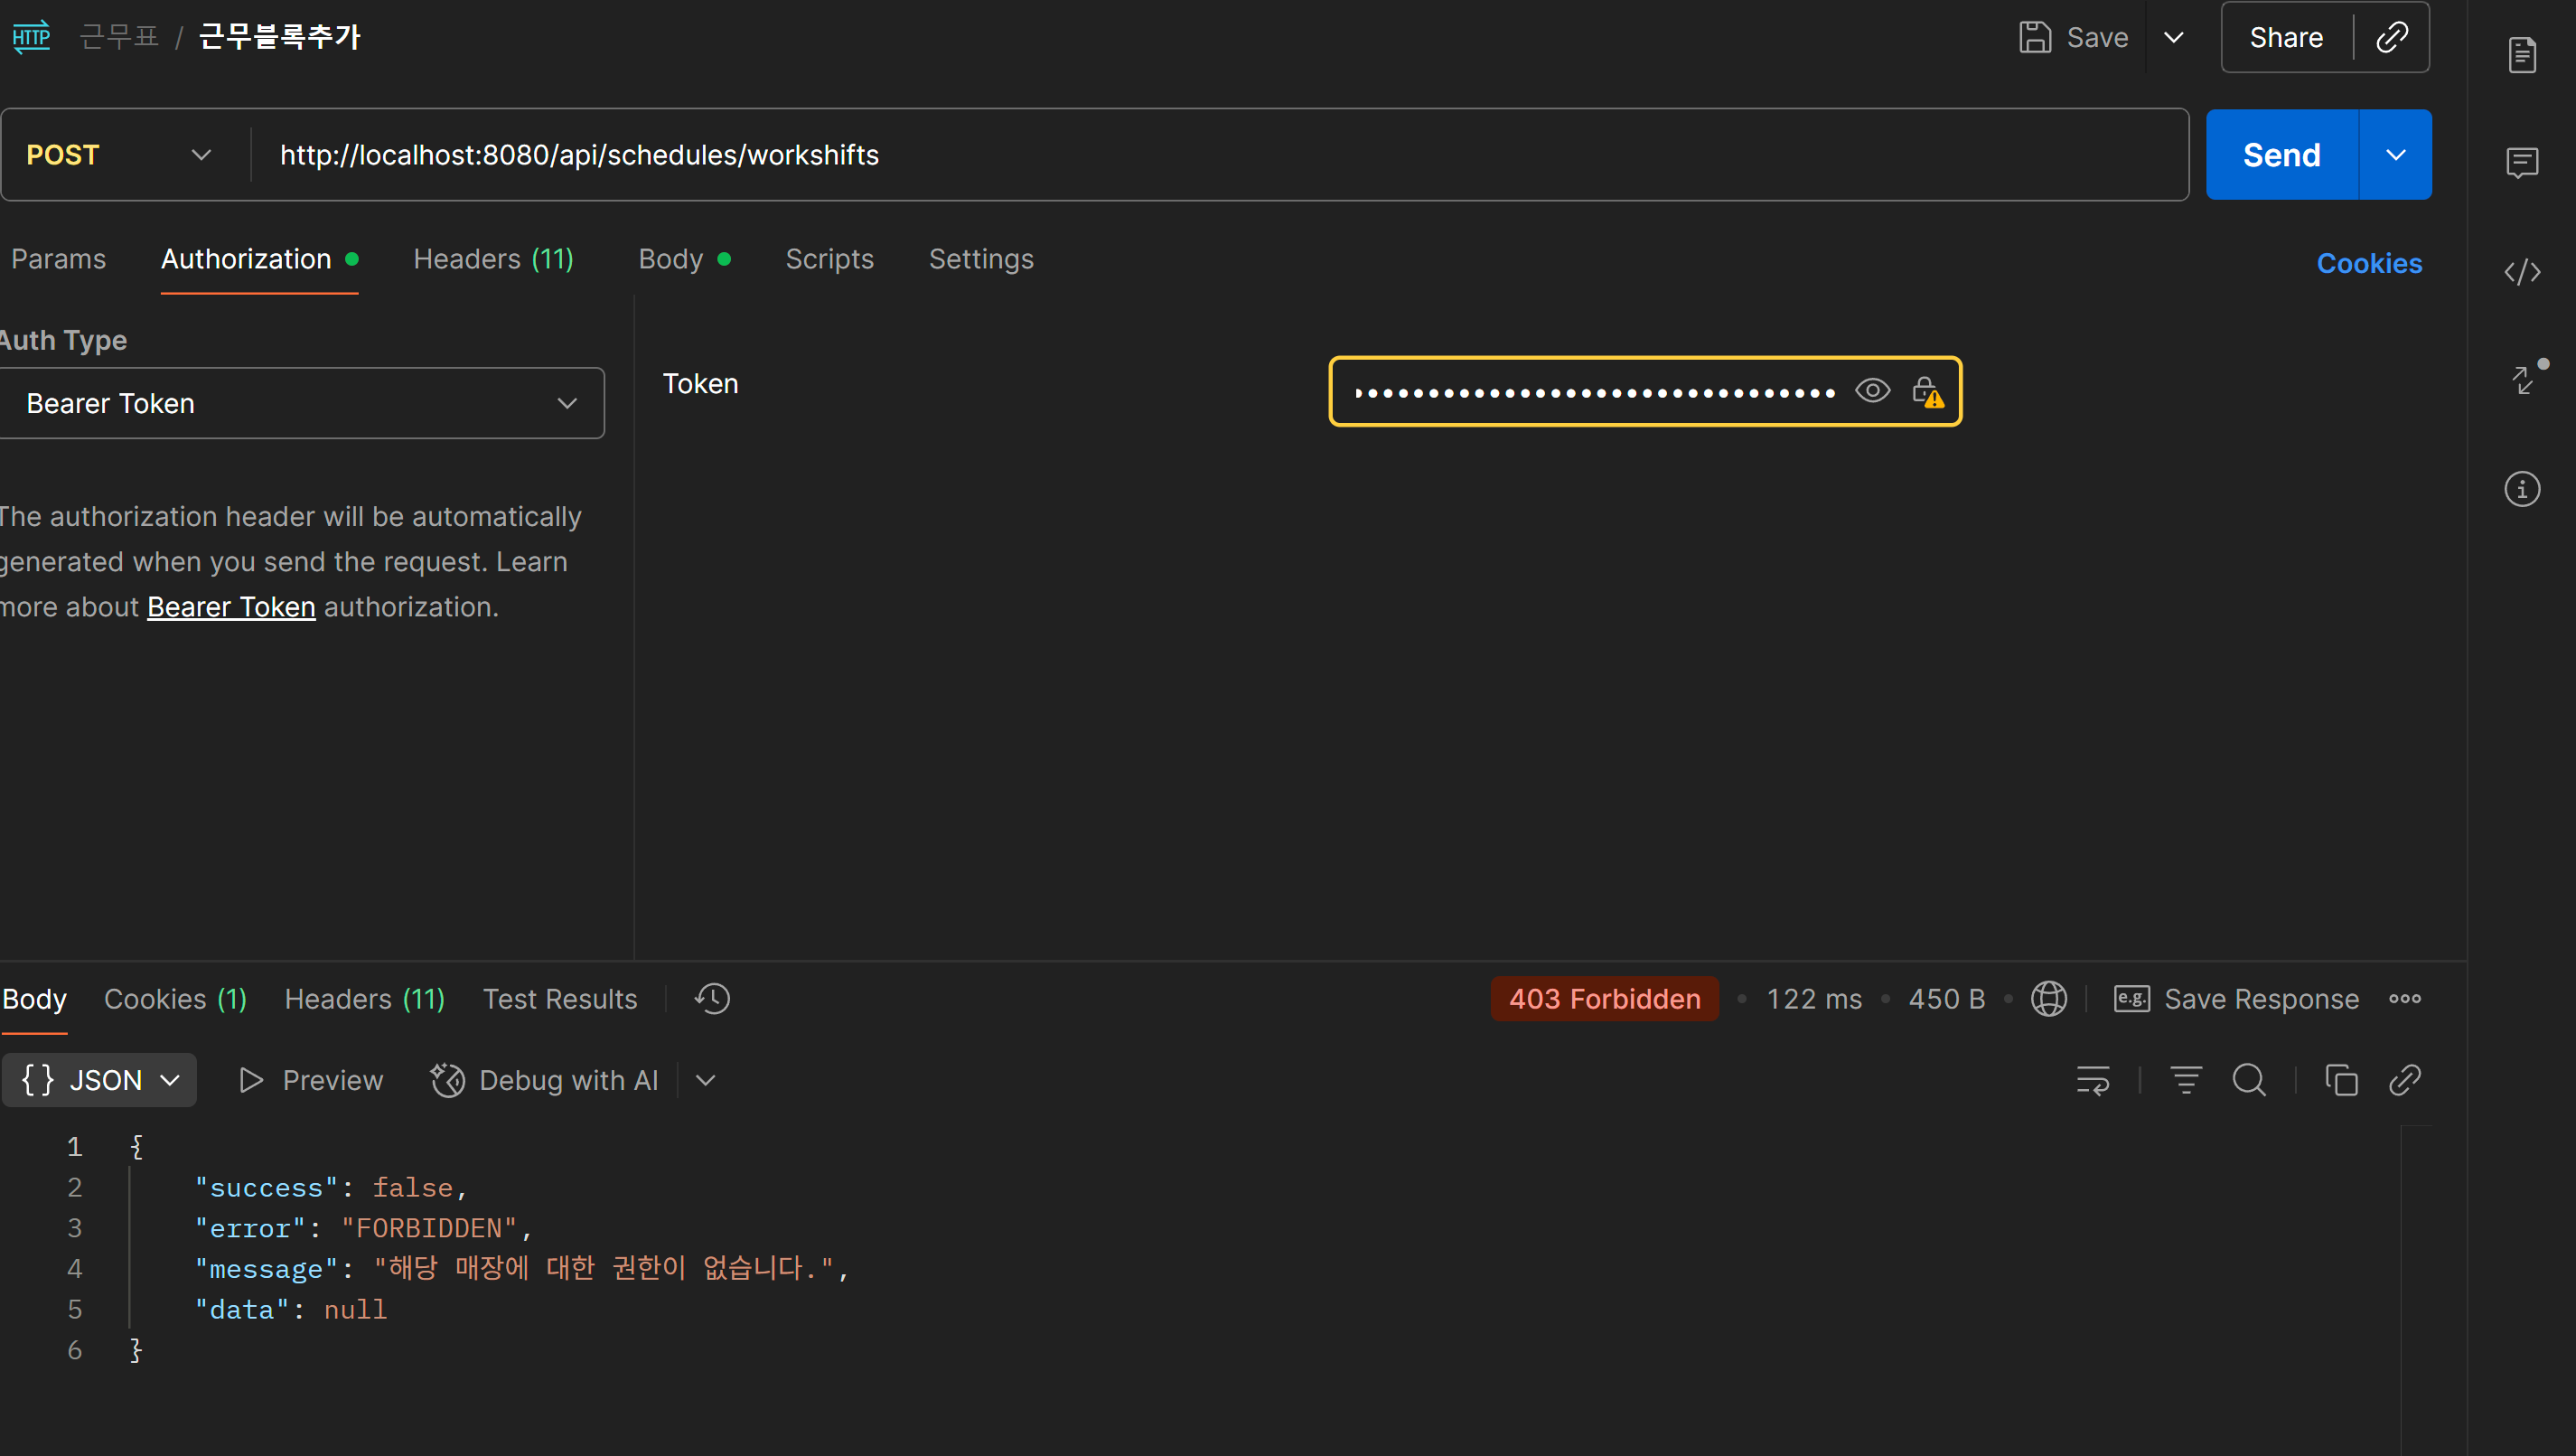The image size is (2576, 1456).
Task: Open the JSON format dropdown
Action: [99, 1080]
